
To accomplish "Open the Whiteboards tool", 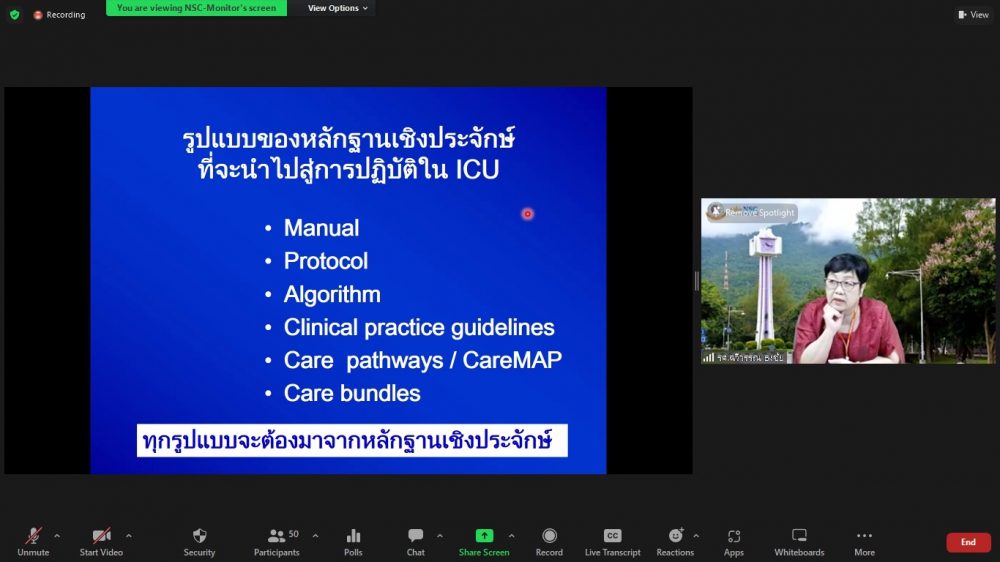I will [799, 541].
